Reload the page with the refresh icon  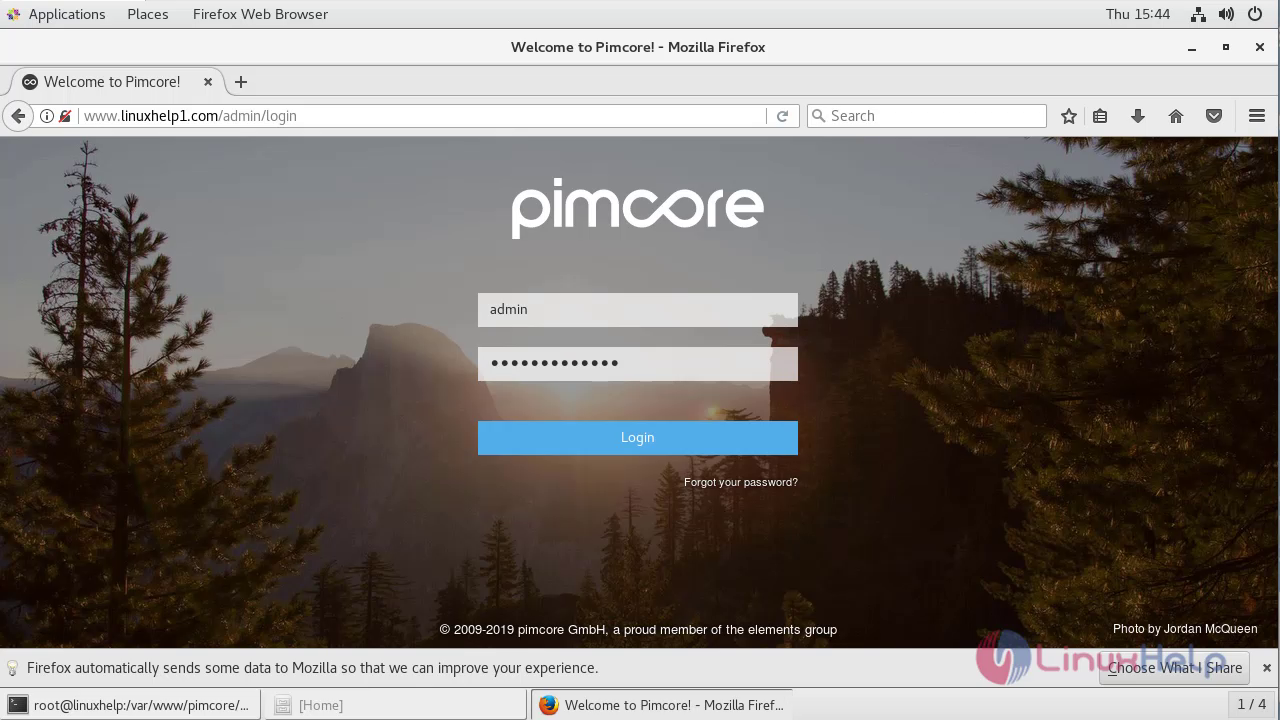[x=782, y=116]
